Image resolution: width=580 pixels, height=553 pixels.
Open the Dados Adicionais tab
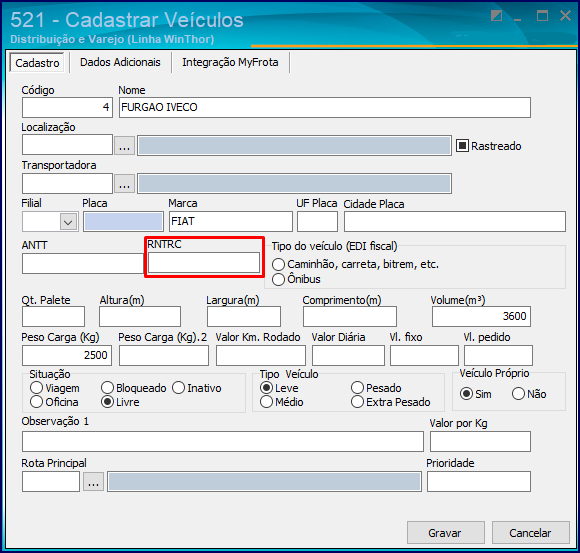tap(120, 62)
